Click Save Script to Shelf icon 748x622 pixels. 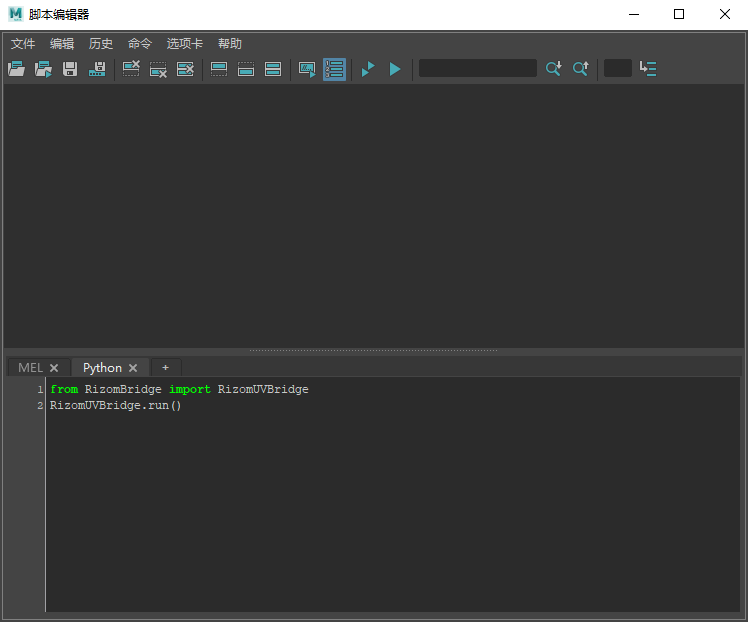coord(97,69)
